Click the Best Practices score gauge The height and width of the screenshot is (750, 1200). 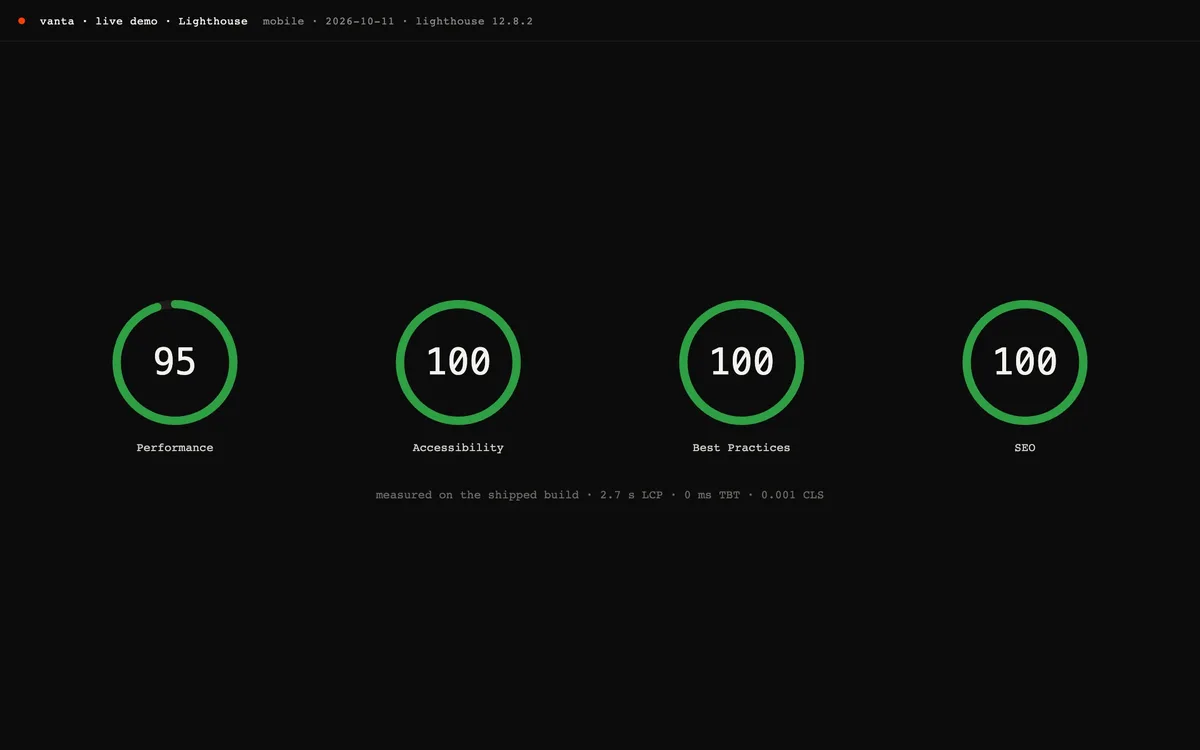741,362
